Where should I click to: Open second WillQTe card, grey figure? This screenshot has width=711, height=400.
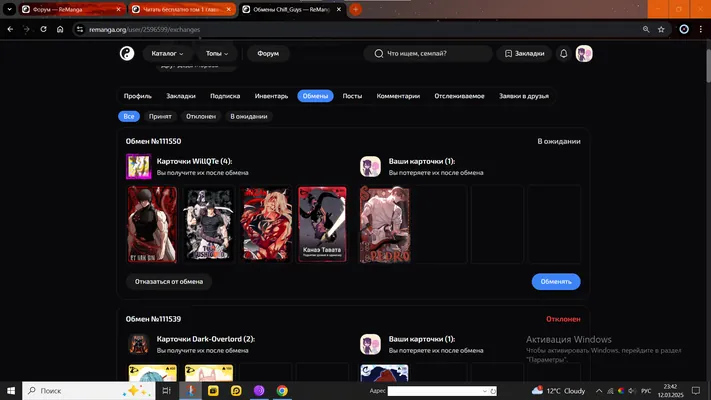point(209,224)
